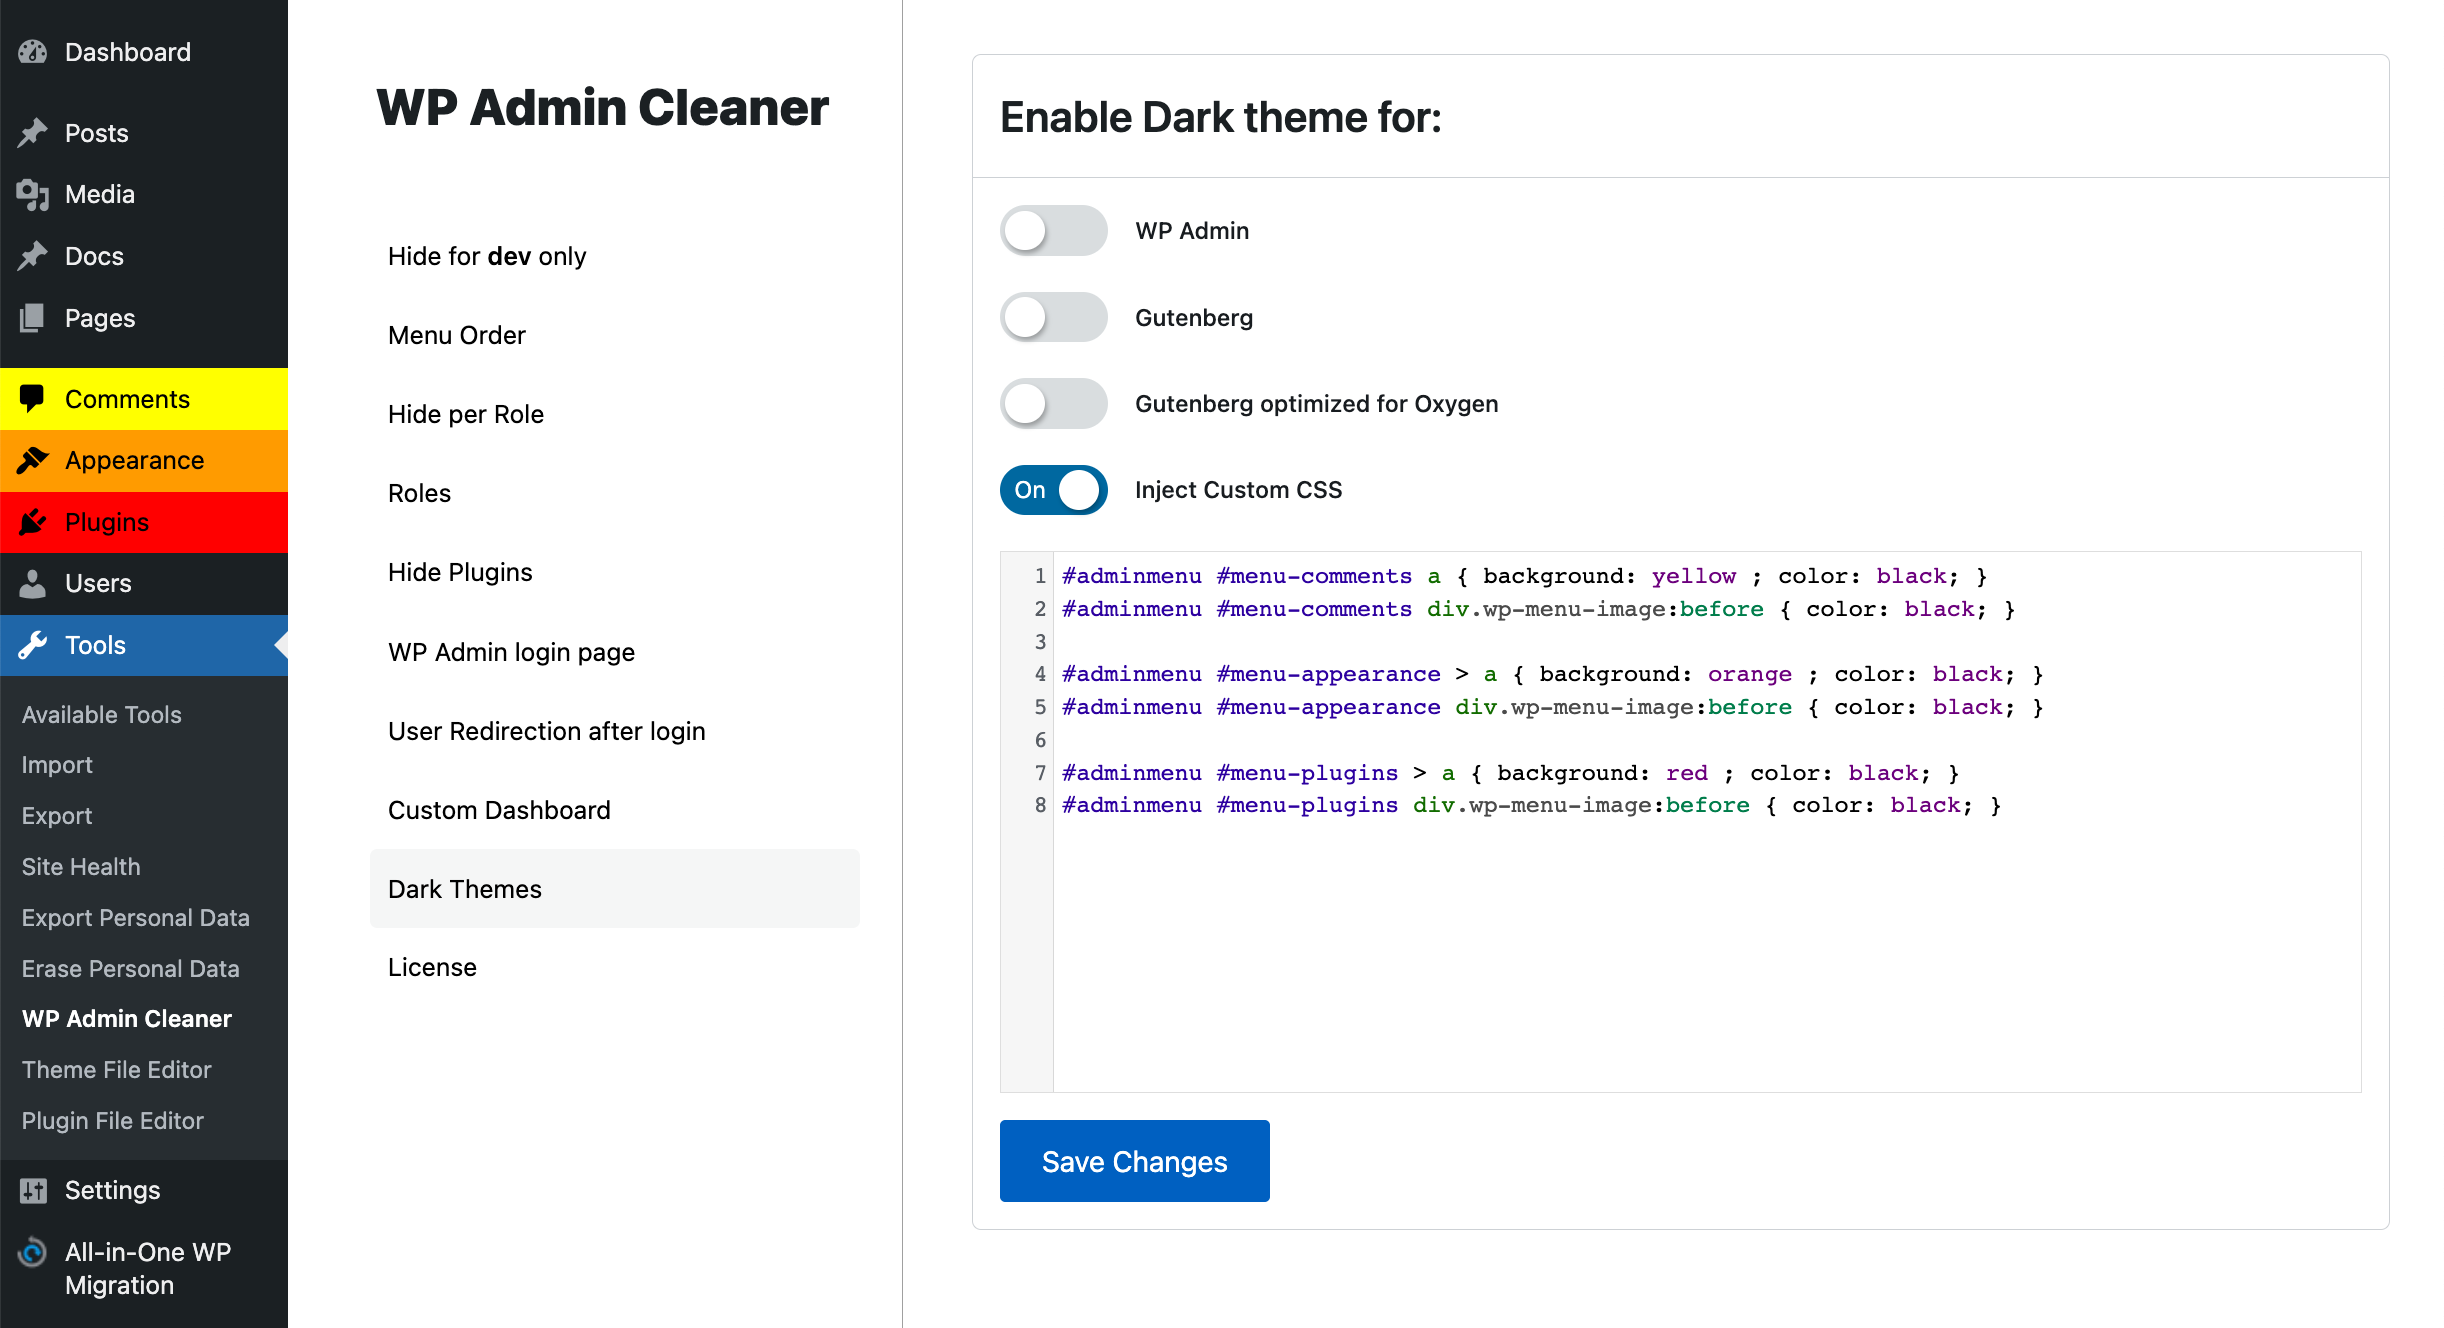Open the Hide per Role section
Screen dimensions: 2444x1328
pos(614,414)
